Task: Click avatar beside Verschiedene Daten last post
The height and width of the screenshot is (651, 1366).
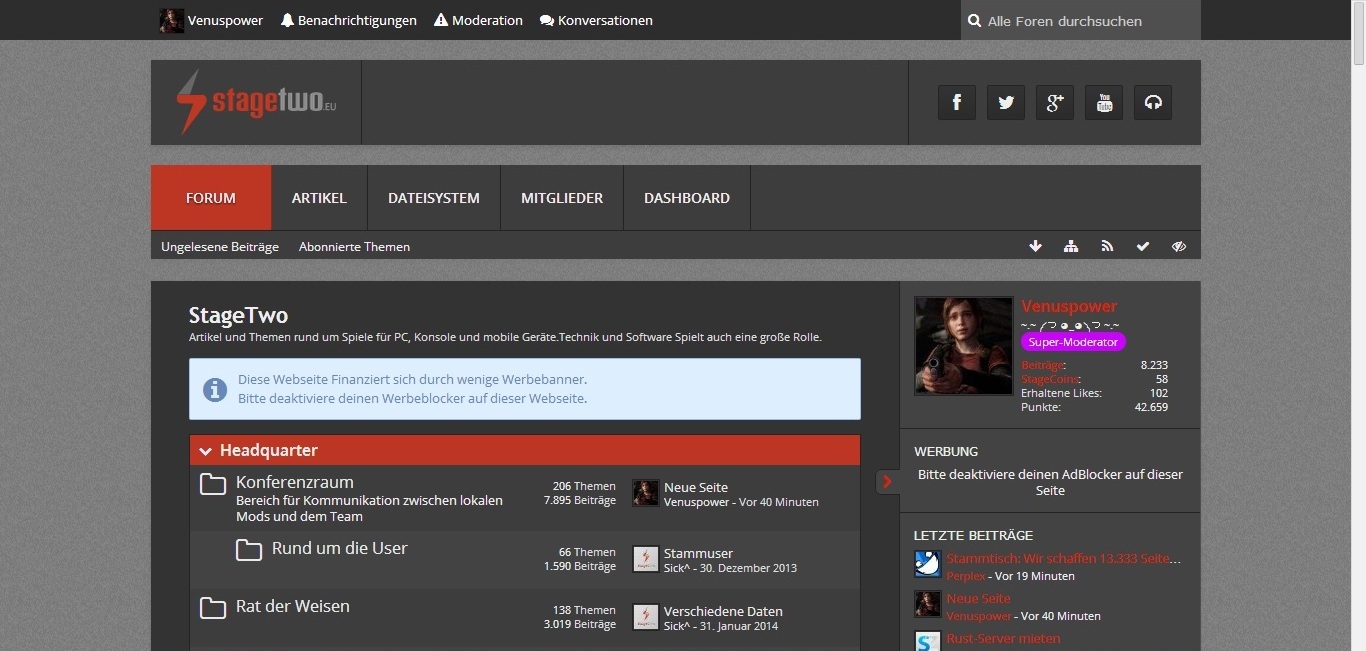Action: pyautogui.click(x=646, y=617)
